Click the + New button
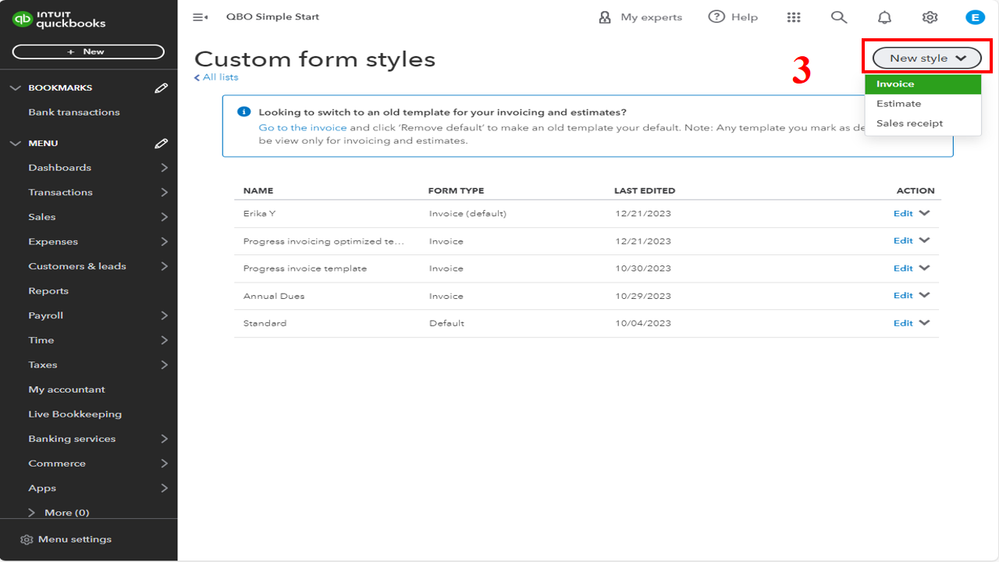Viewport: 999px width, 562px height. 88,52
